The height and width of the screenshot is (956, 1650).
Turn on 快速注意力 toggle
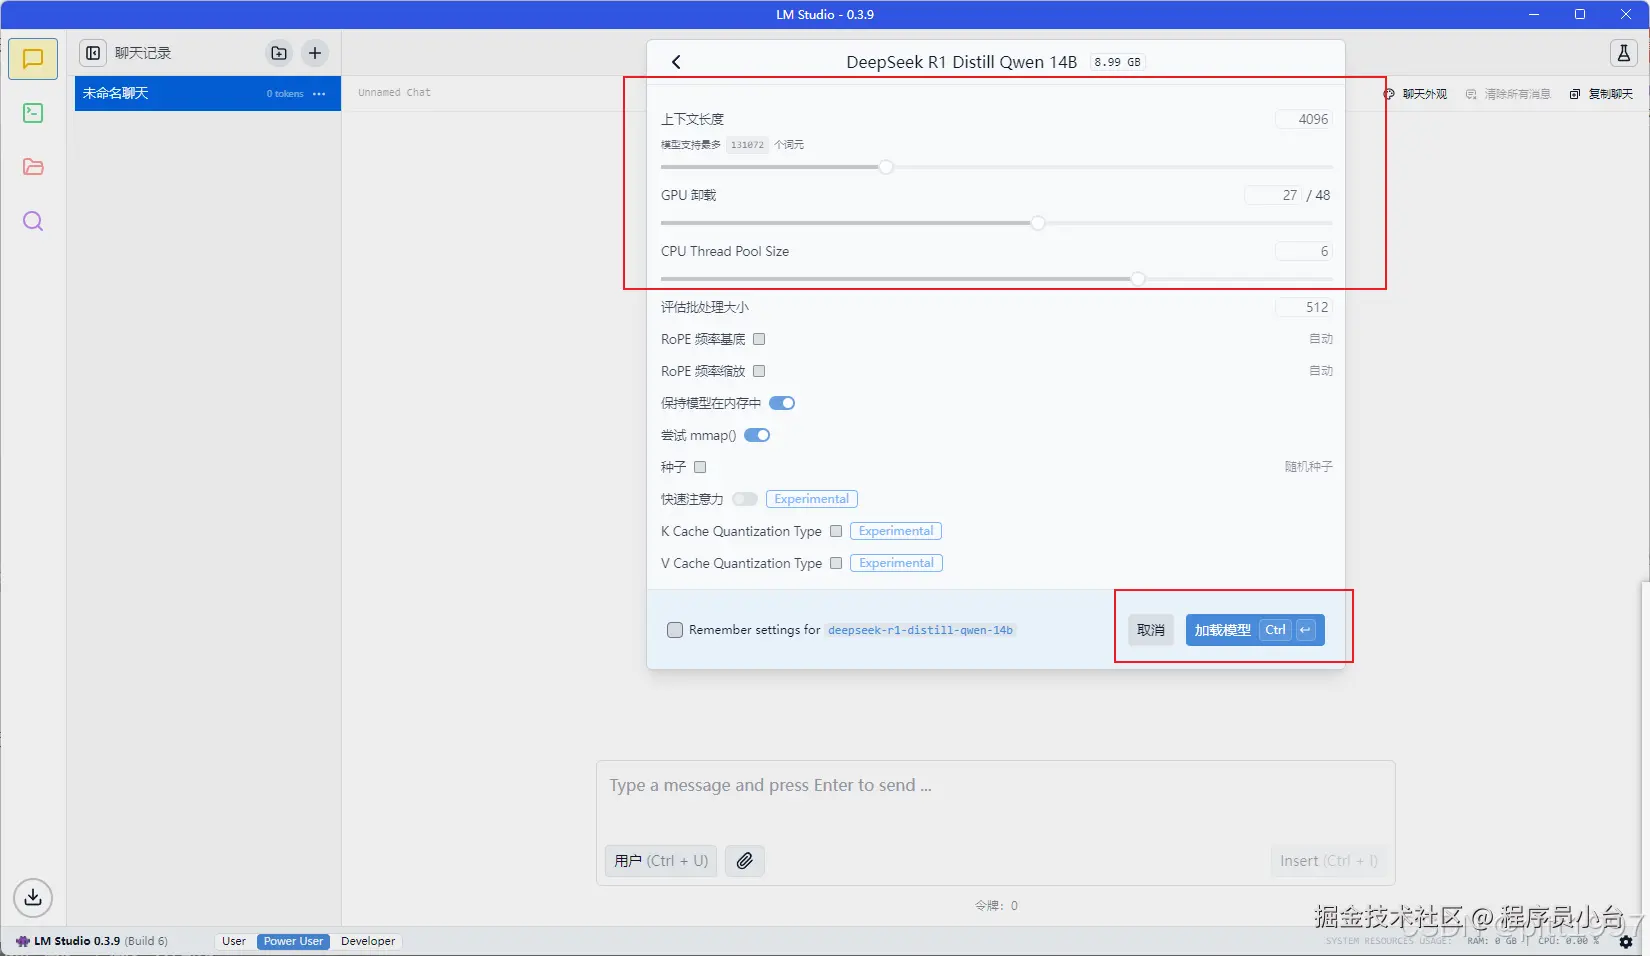[745, 499]
